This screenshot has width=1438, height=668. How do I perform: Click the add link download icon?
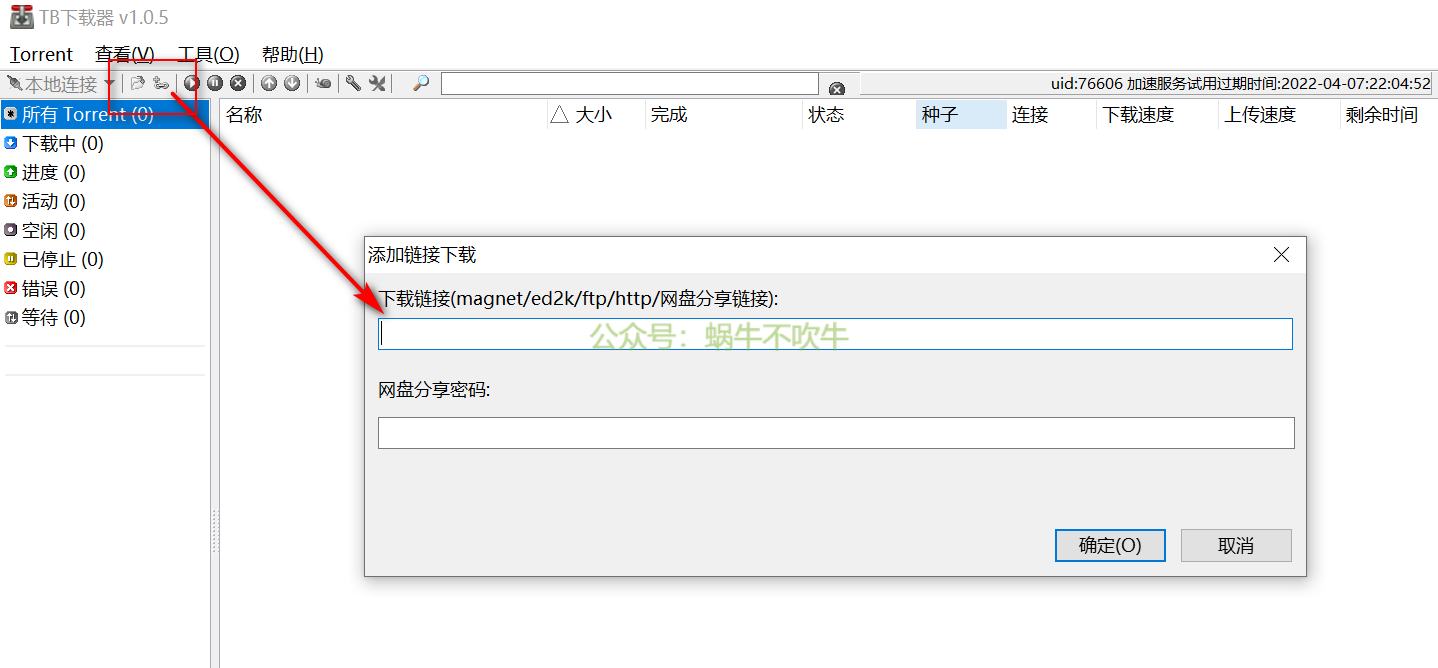tap(162, 83)
